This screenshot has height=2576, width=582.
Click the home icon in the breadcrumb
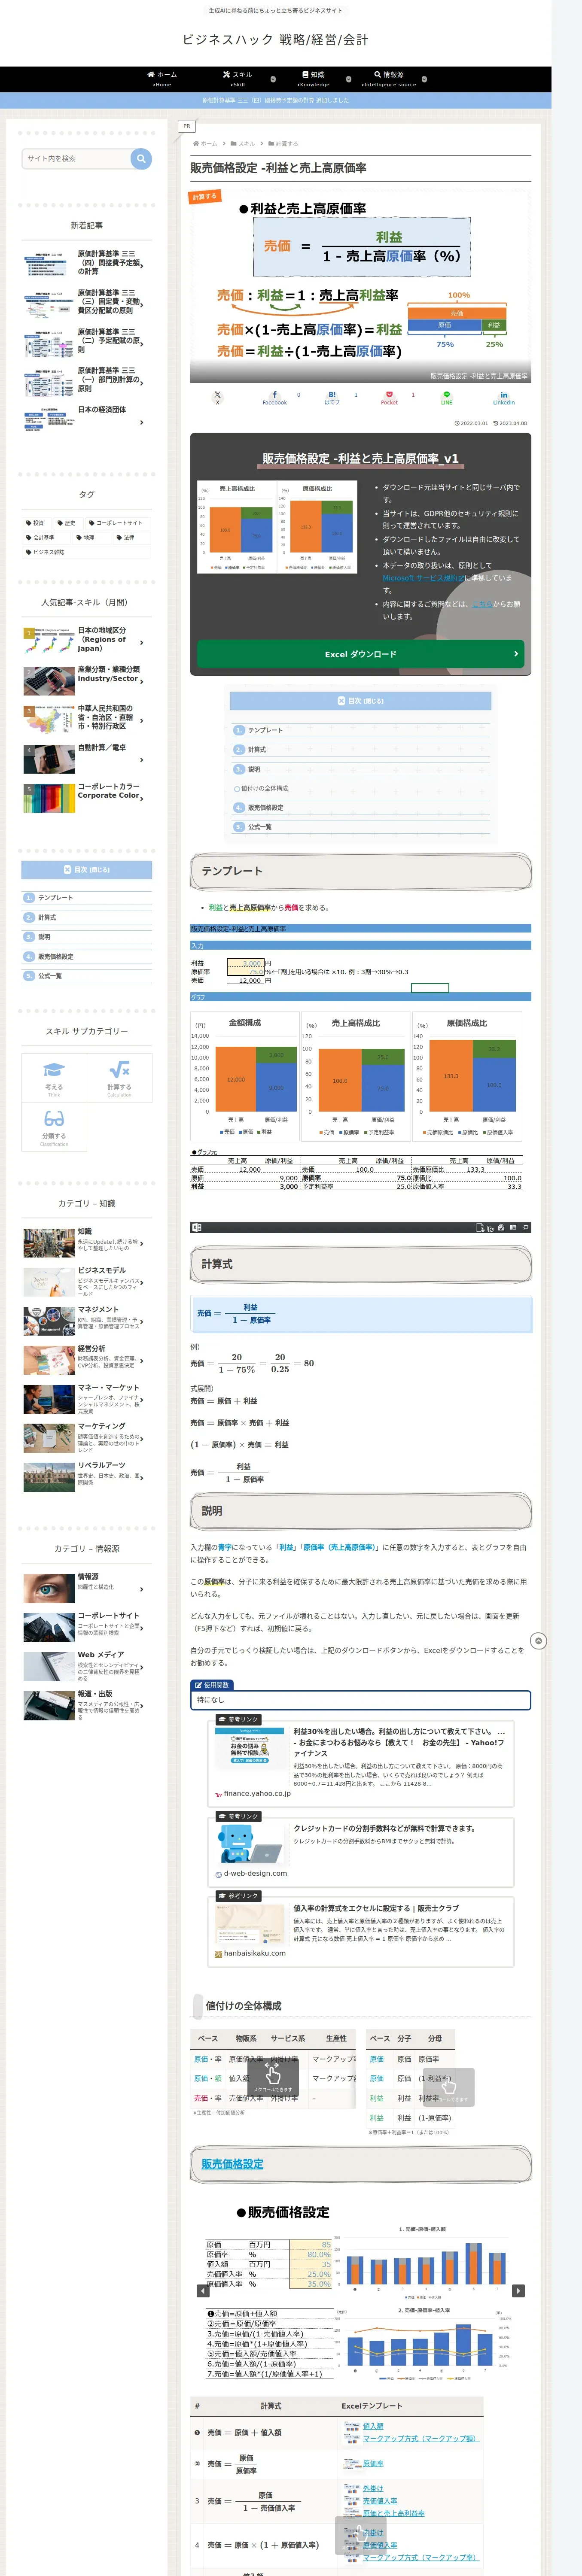pyautogui.click(x=196, y=143)
